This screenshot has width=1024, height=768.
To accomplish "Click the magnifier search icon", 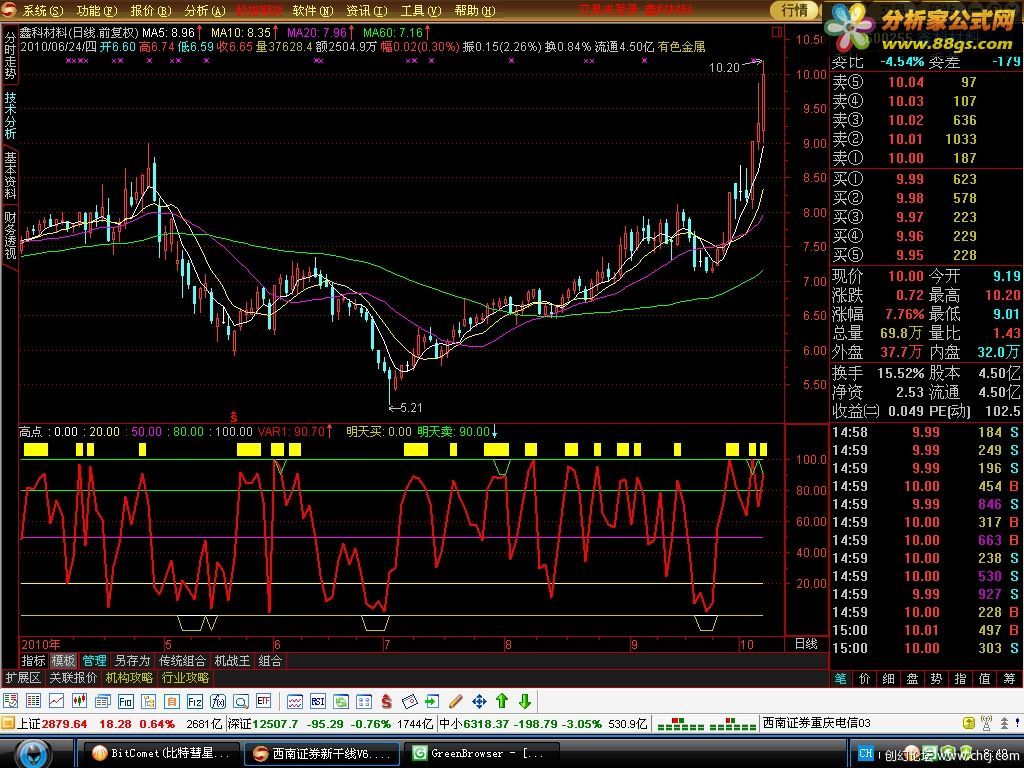I will pos(241,701).
